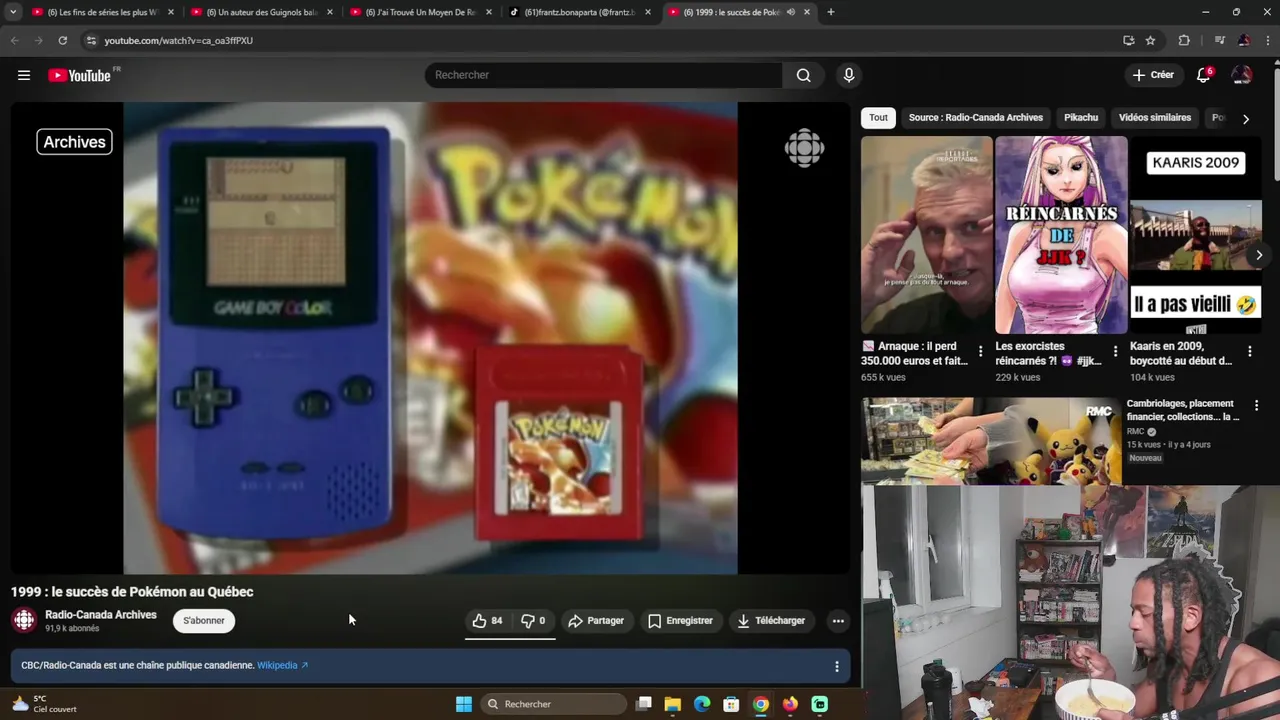Open the Radio-Canada Archives channel name
1280x720 pixels.
101,615
